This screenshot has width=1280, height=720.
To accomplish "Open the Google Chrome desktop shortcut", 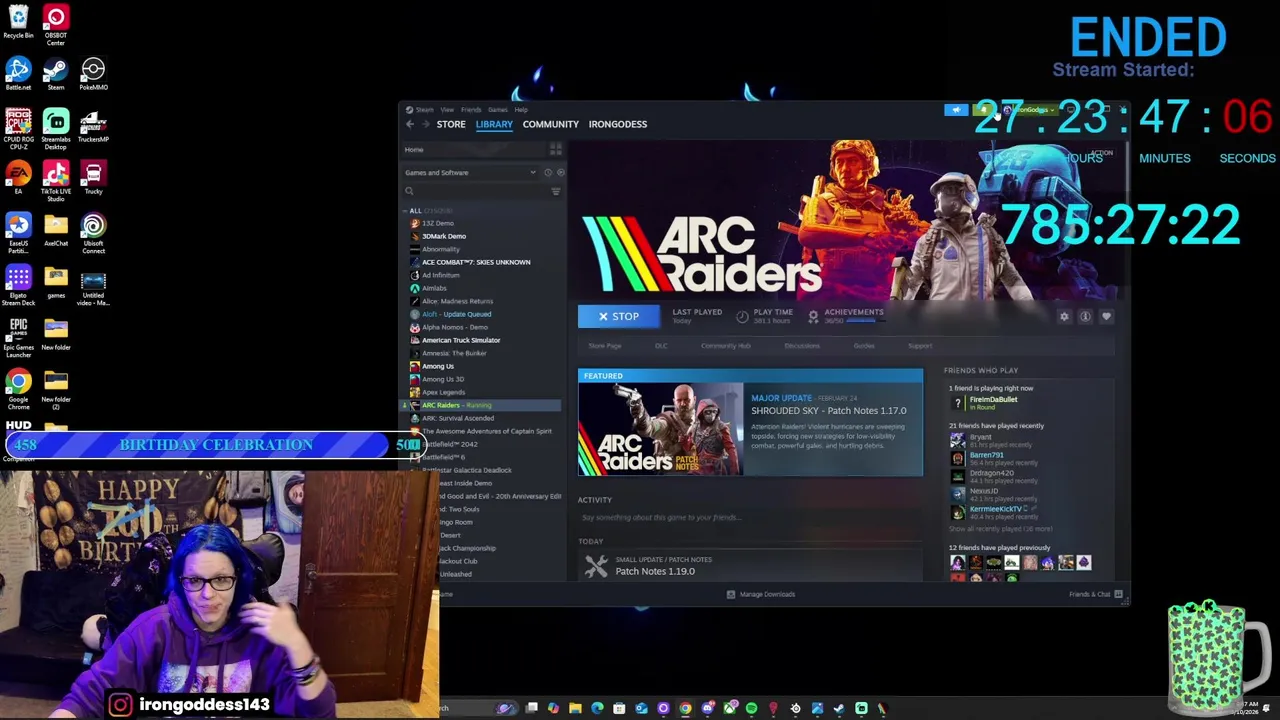I will click(x=18, y=390).
